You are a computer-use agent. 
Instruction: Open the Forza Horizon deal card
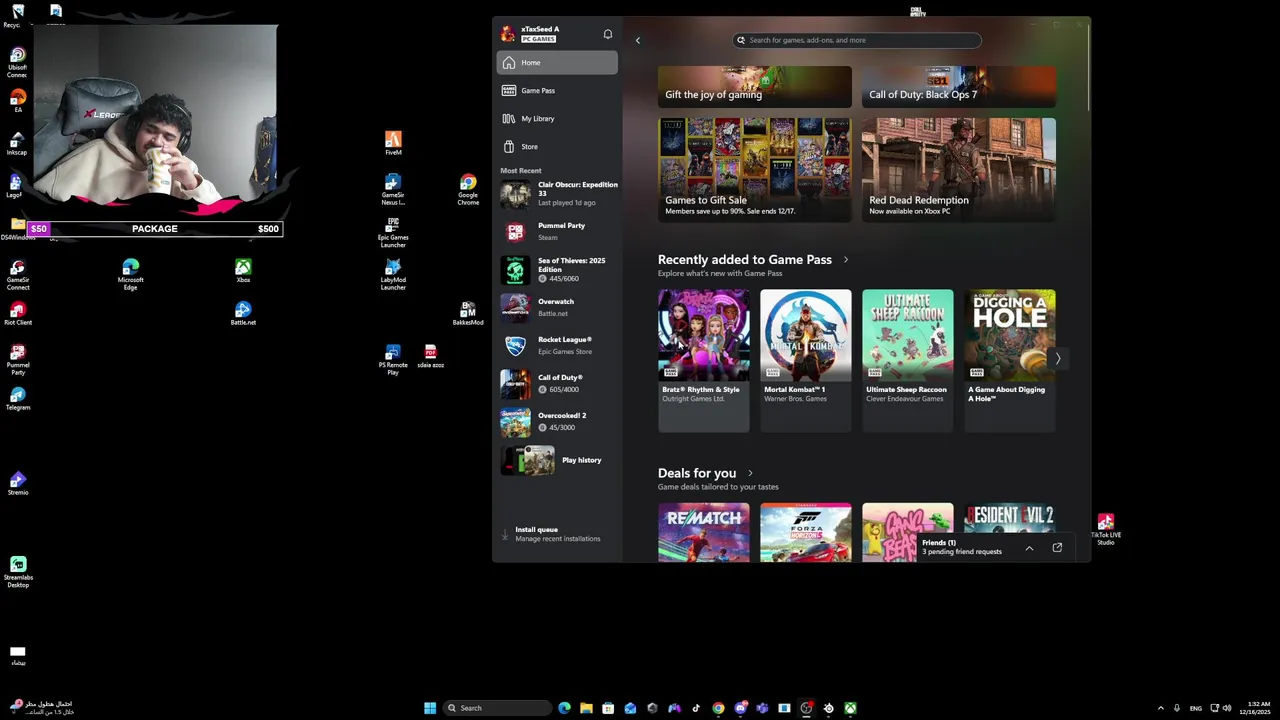pos(806,532)
